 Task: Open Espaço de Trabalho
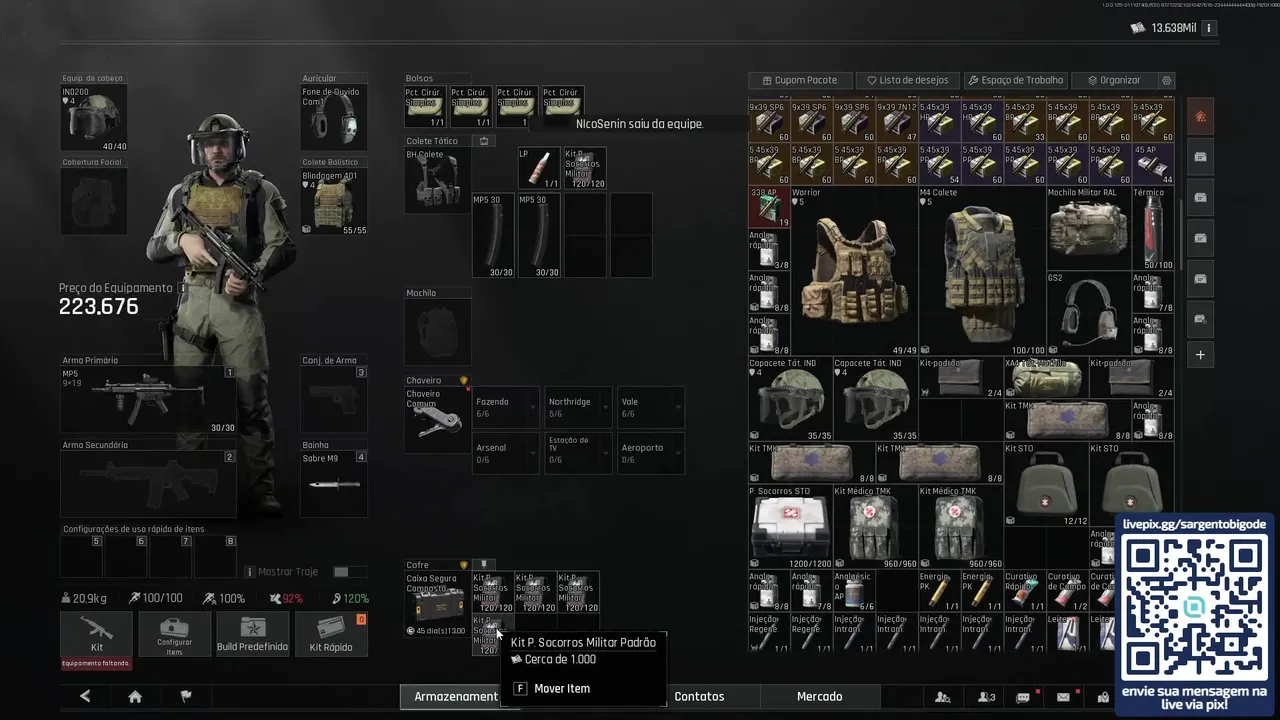tap(1015, 80)
